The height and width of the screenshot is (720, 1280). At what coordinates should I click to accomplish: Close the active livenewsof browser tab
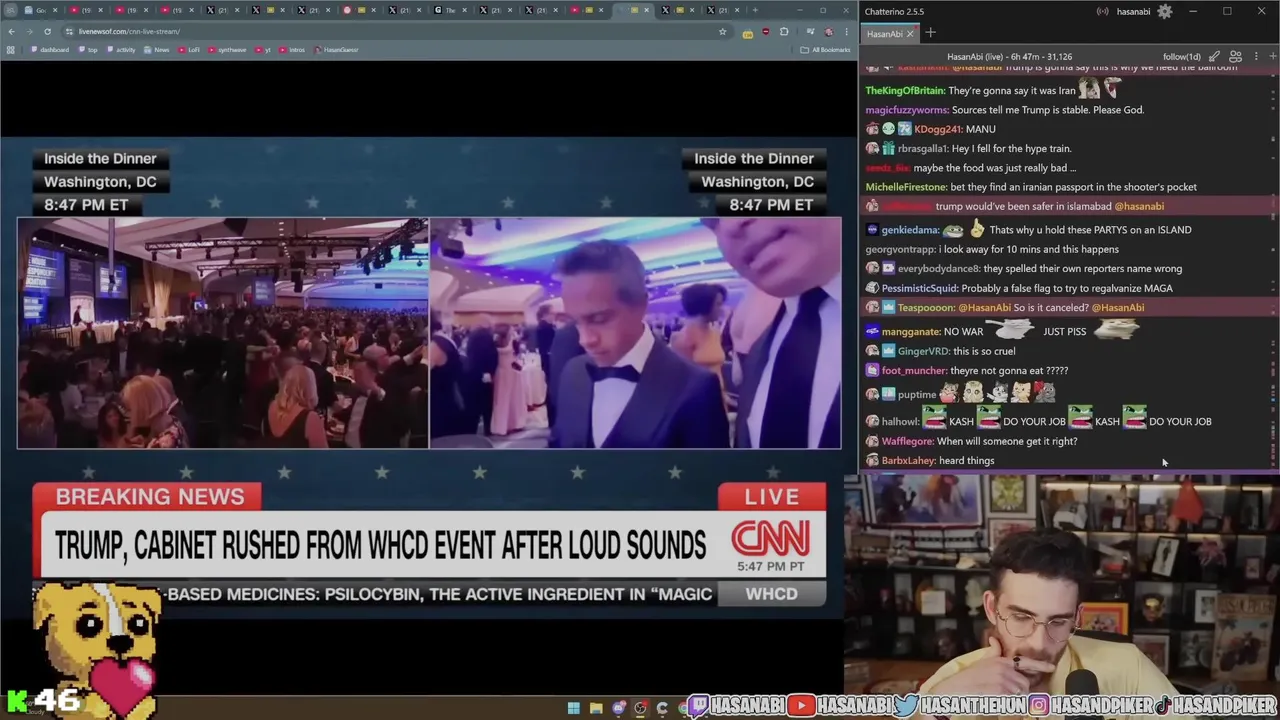point(647,10)
